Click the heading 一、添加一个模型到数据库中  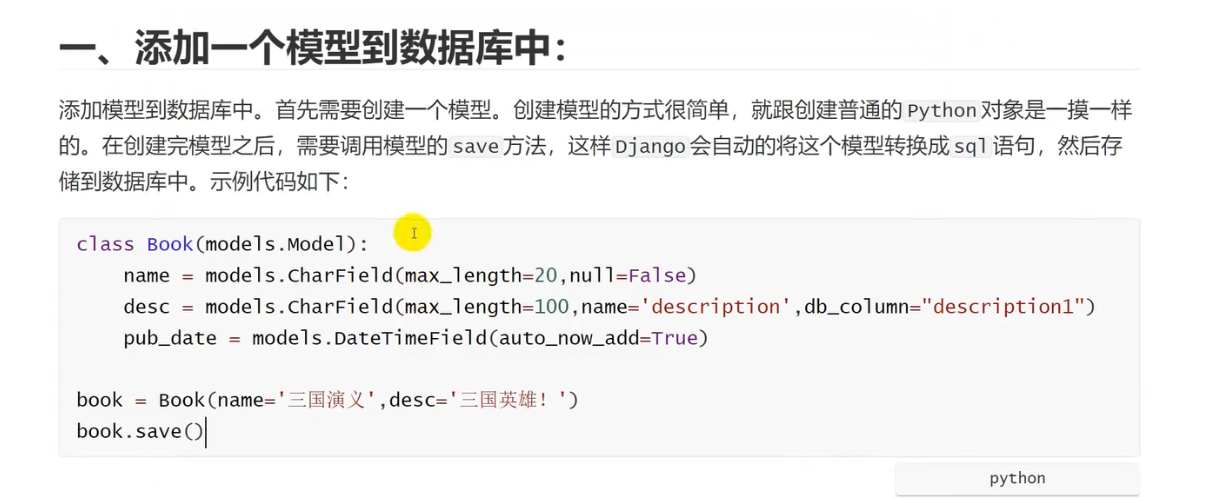point(313,46)
